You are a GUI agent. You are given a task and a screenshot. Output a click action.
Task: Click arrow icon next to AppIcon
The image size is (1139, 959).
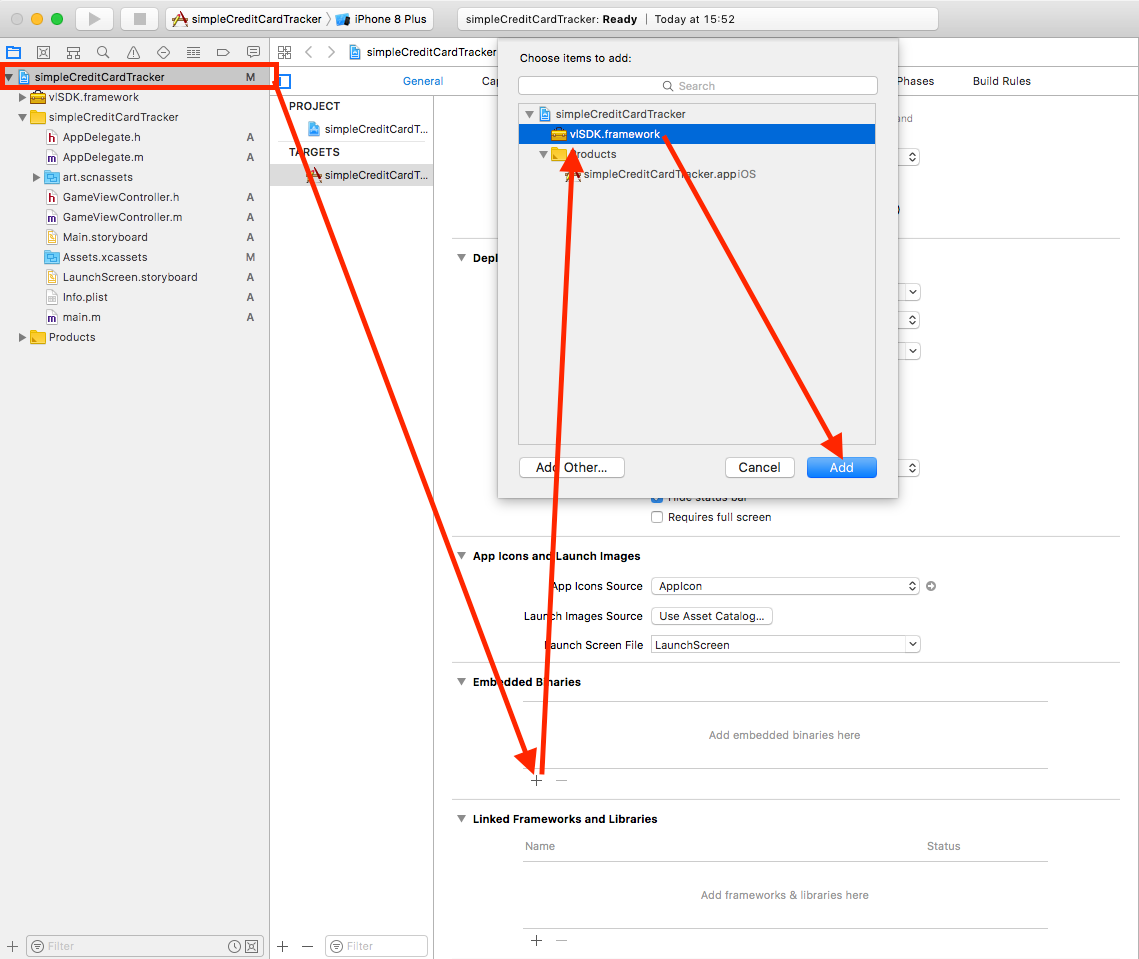tap(931, 586)
